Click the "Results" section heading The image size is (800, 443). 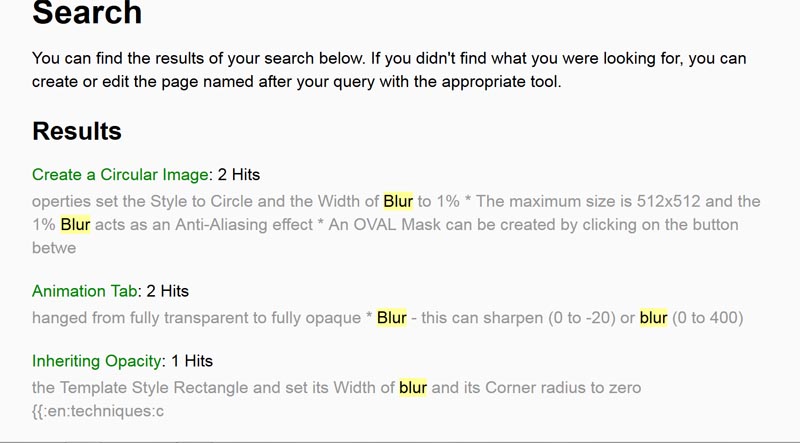pyautogui.click(x=77, y=131)
